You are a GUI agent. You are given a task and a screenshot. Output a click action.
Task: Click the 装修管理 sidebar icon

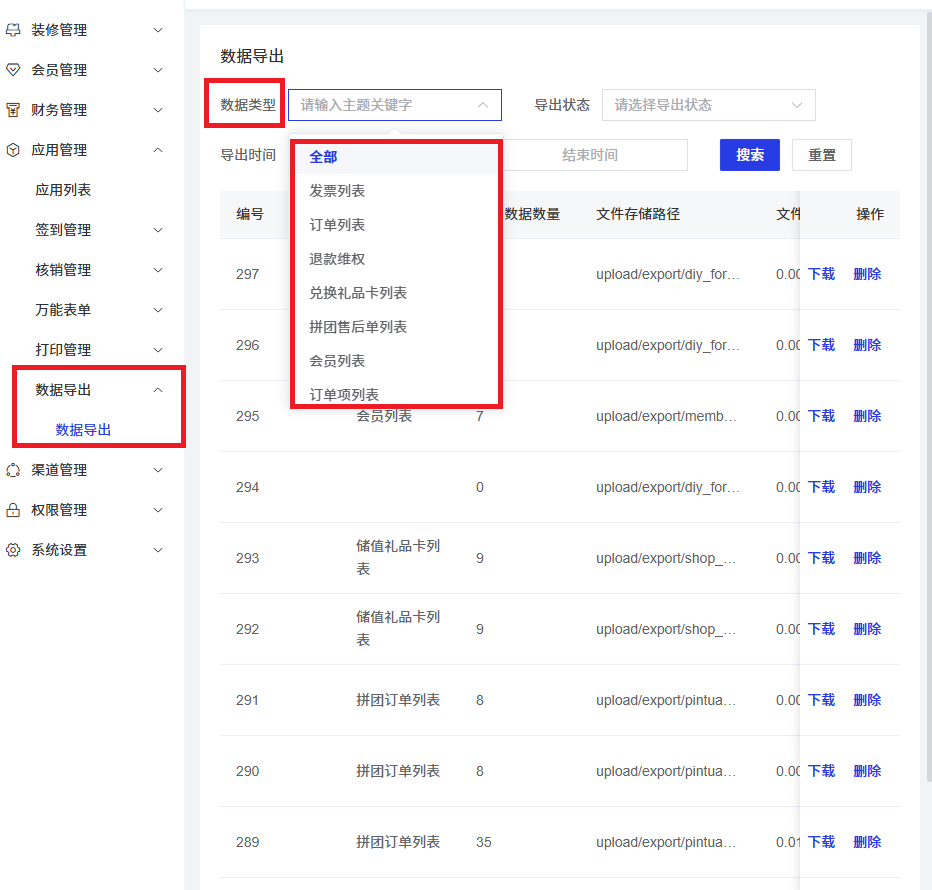(13, 30)
